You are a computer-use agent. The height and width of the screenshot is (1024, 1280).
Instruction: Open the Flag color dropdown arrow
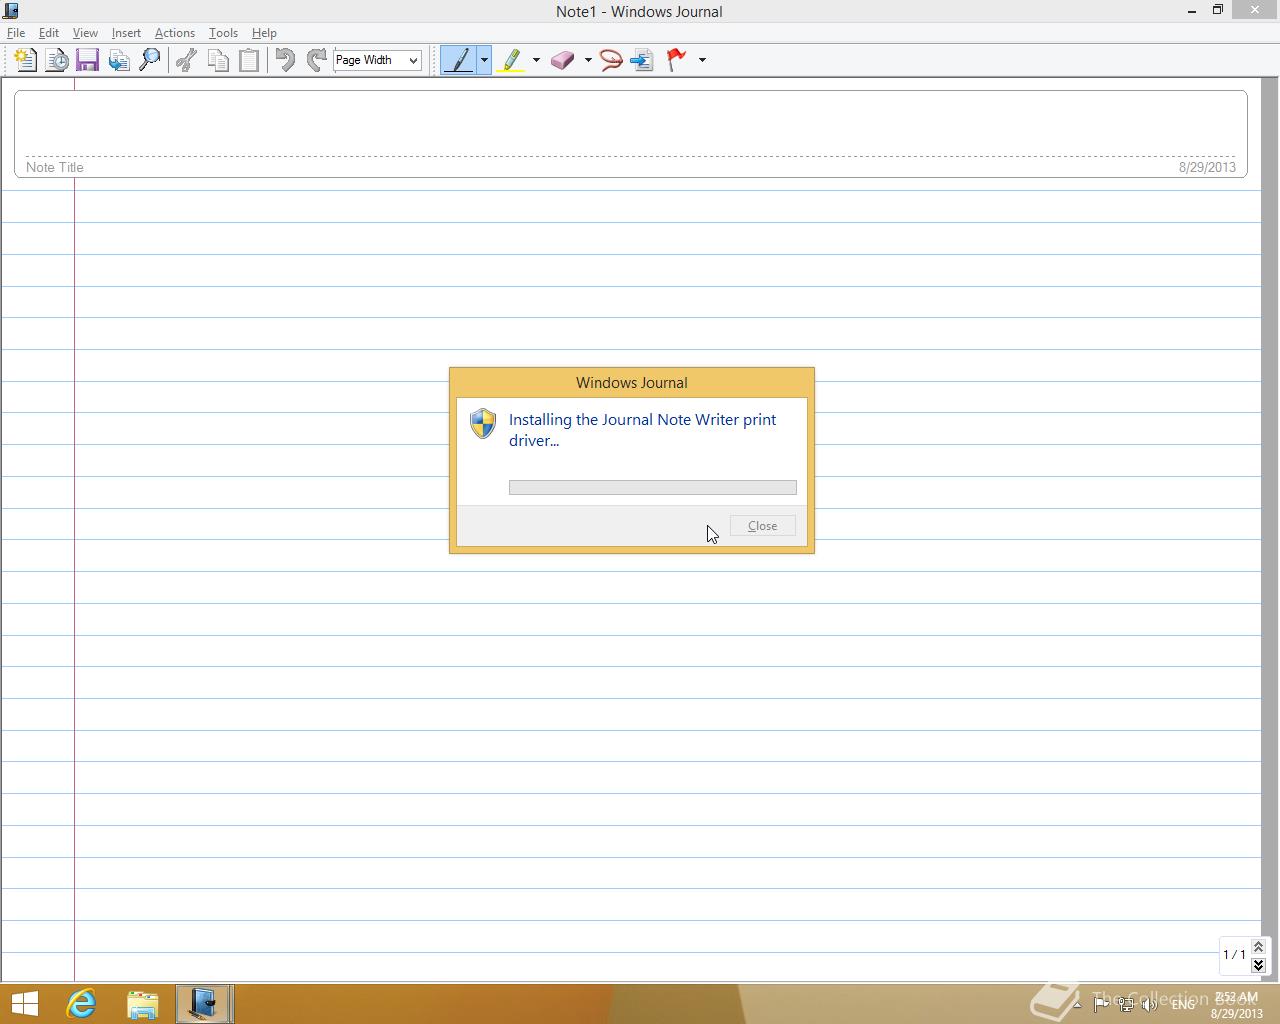click(702, 60)
